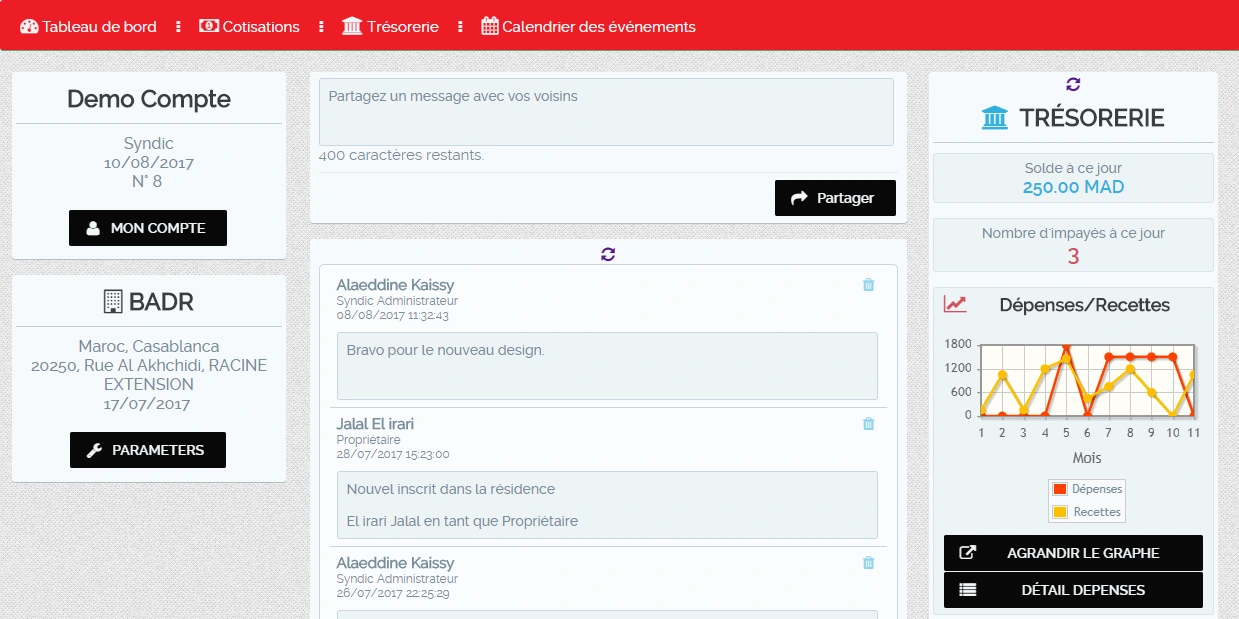Viewport: 1239px width, 619px height.
Task: Go to Trésorerie in the navbar
Action: pyautogui.click(x=391, y=27)
